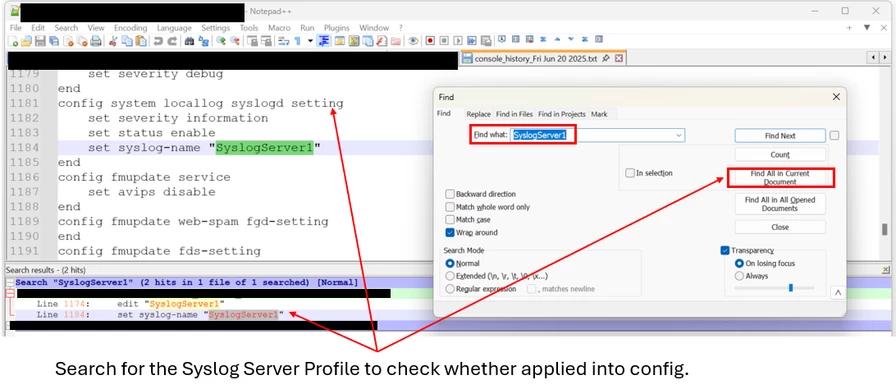Viewport: 896px width, 385px height.
Task: Tick the checkbox beside Find Next
Action: [834, 136]
